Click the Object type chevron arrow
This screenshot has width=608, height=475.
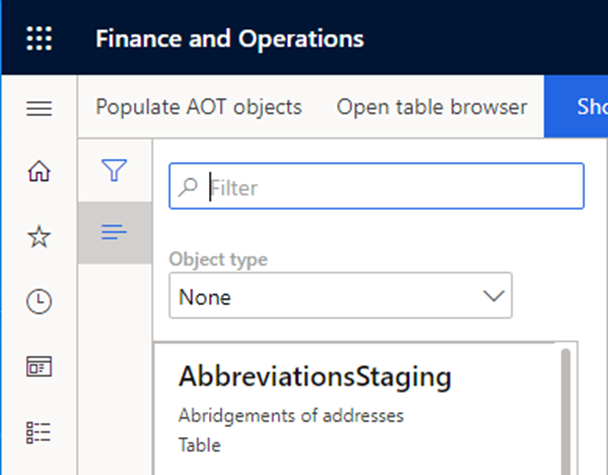pos(494,296)
